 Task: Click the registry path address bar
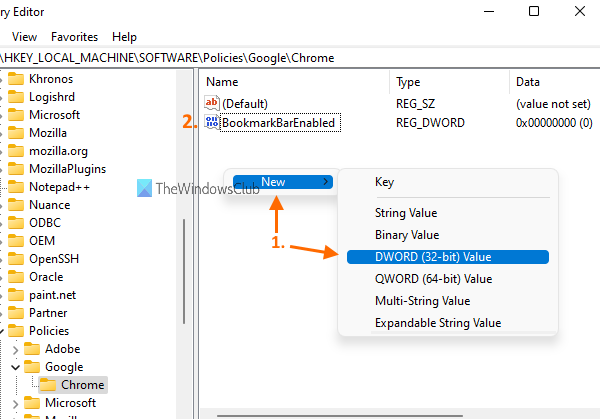point(300,58)
